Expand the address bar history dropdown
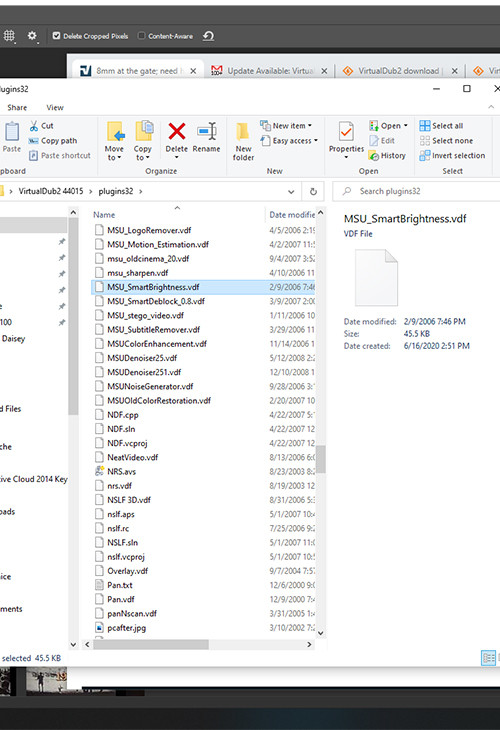 pos(291,191)
